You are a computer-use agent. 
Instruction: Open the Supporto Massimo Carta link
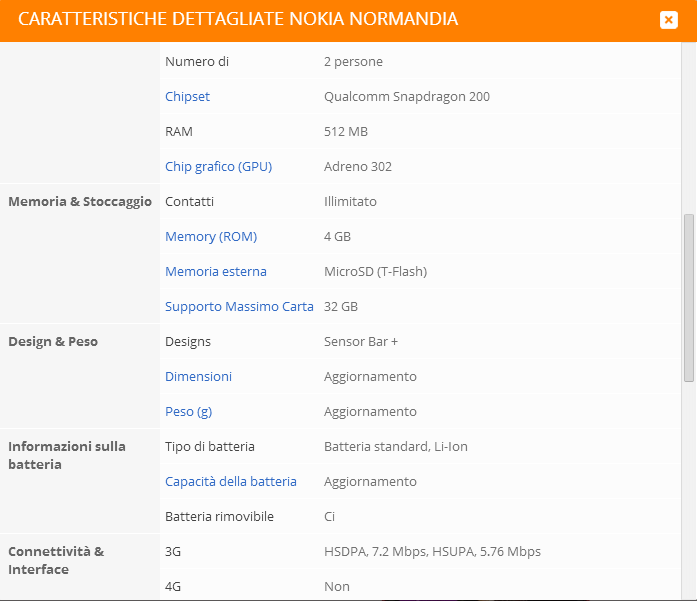(x=239, y=306)
